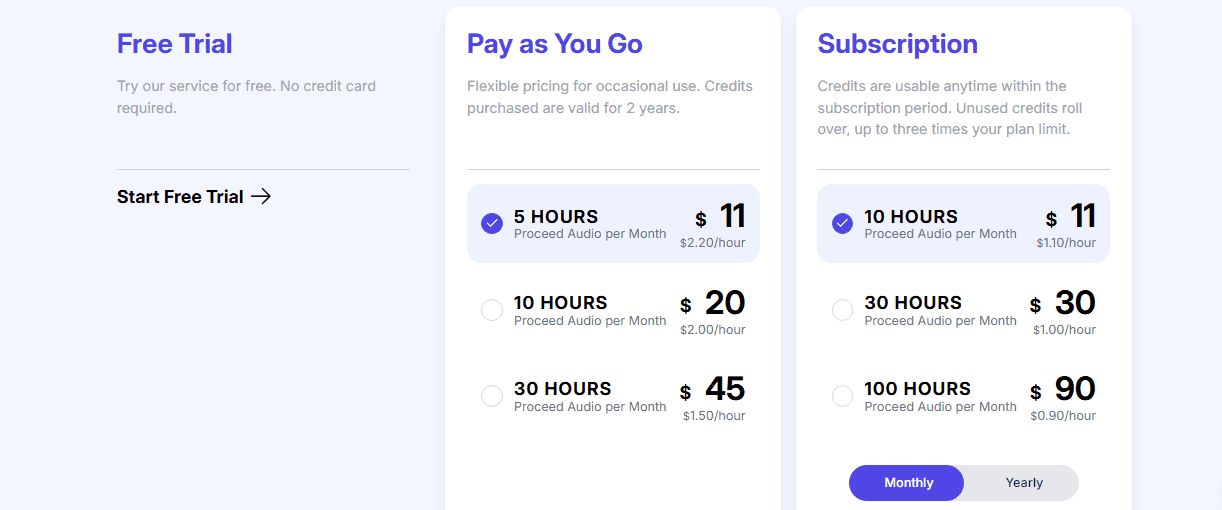This screenshot has height=510, width=1222.
Task: Click the Start Free Trial link
Action: [181, 197]
